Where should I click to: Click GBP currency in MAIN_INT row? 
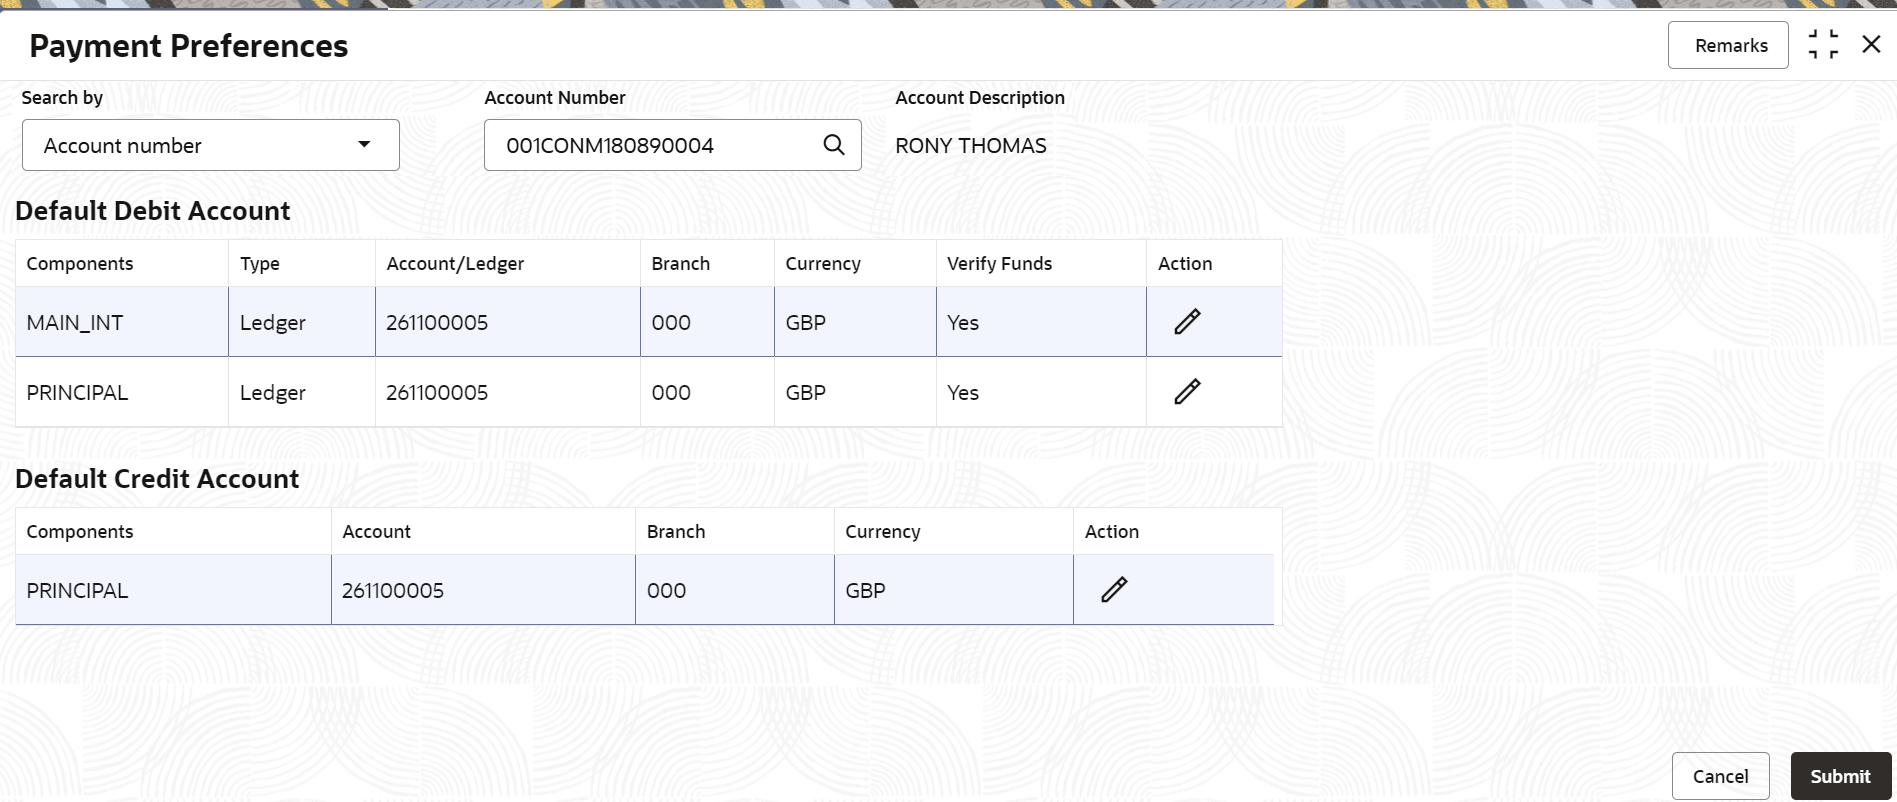point(806,323)
